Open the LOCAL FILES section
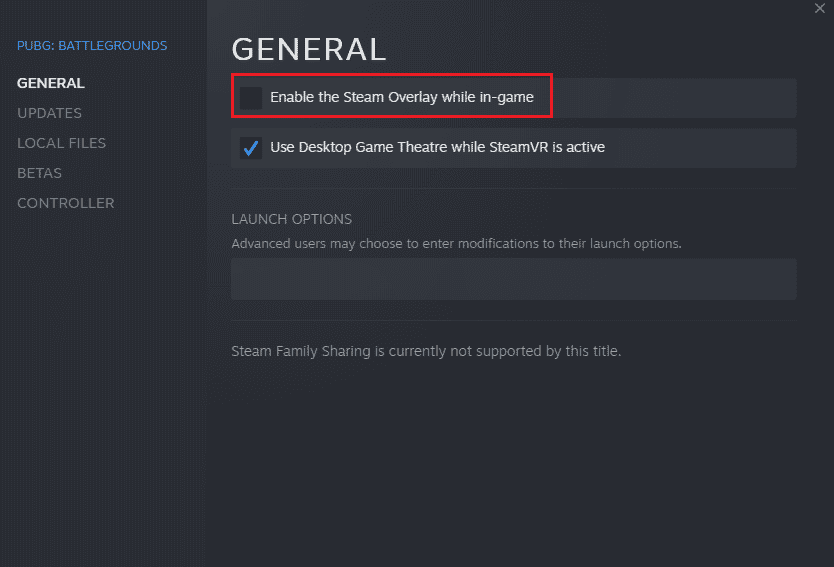Viewport: 834px width, 567px height. click(x=61, y=143)
